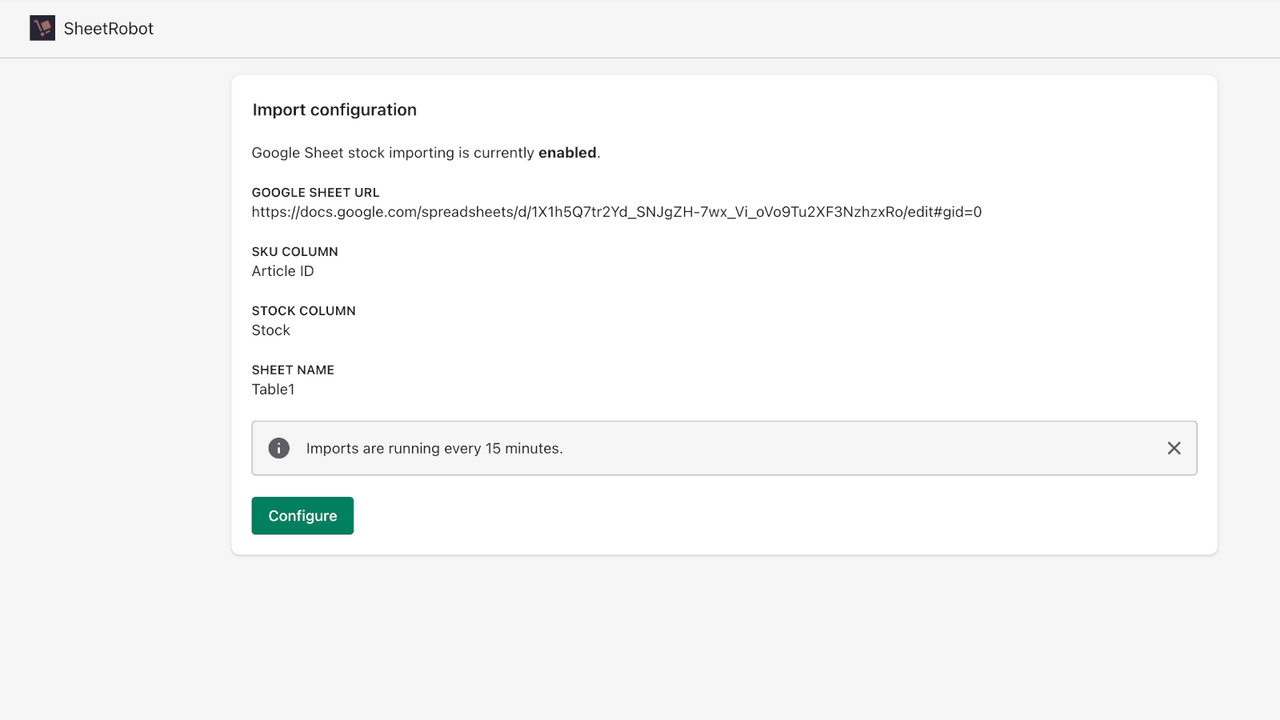This screenshot has height=720, width=1280.
Task: Click the Configure button
Action: point(302,515)
